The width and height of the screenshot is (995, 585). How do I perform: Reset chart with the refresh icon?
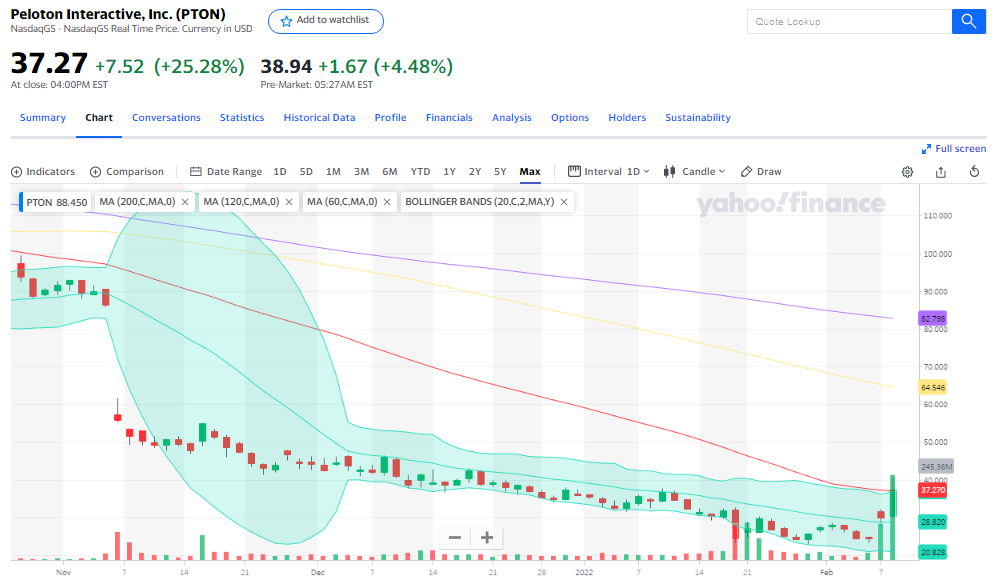pos(975,171)
